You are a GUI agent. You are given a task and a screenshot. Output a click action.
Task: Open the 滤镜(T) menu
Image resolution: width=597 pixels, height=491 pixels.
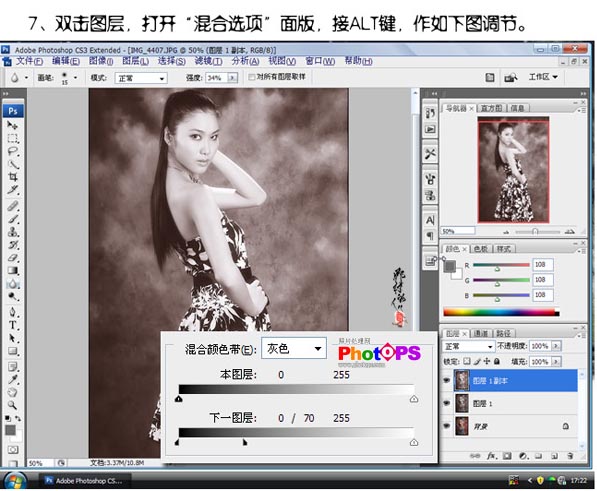point(209,61)
